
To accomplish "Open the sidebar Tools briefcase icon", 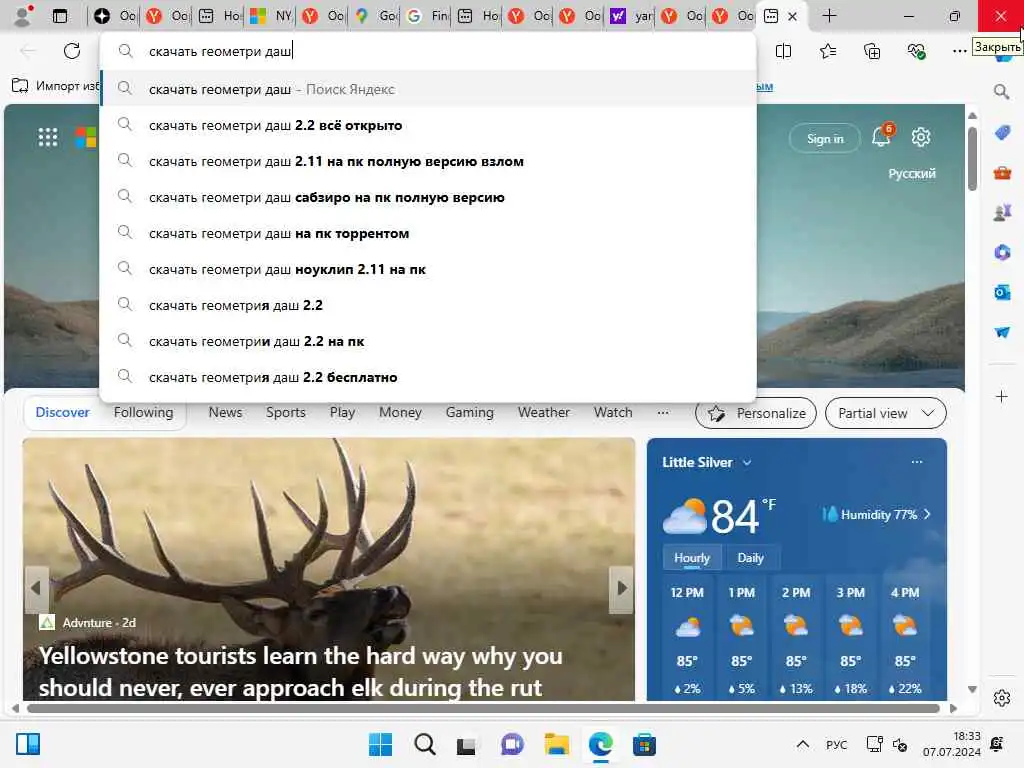I will click(1002, 173).
